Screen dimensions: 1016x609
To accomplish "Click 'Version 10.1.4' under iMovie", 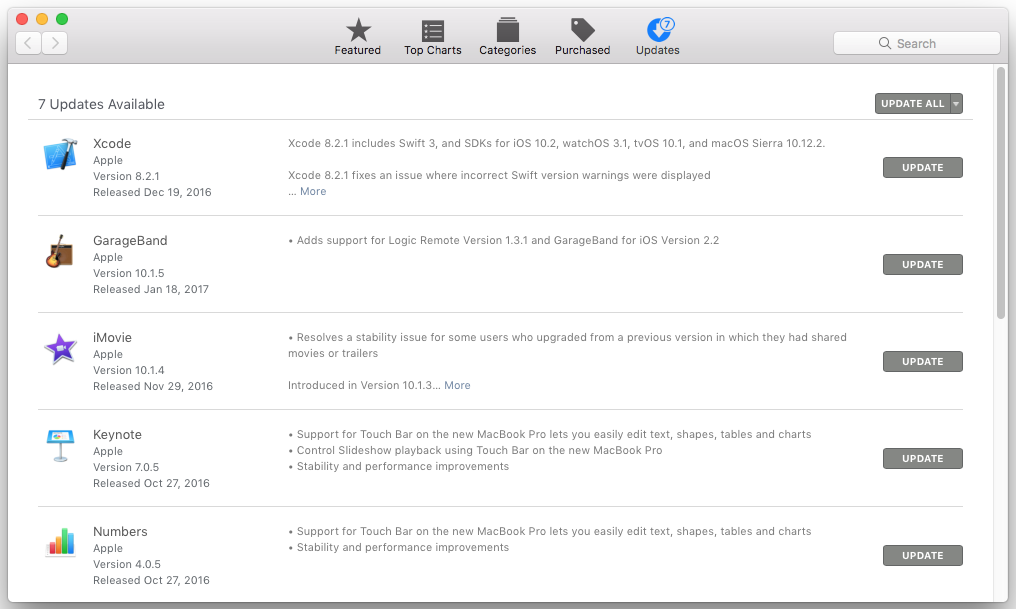I will (x=129, y=370).
